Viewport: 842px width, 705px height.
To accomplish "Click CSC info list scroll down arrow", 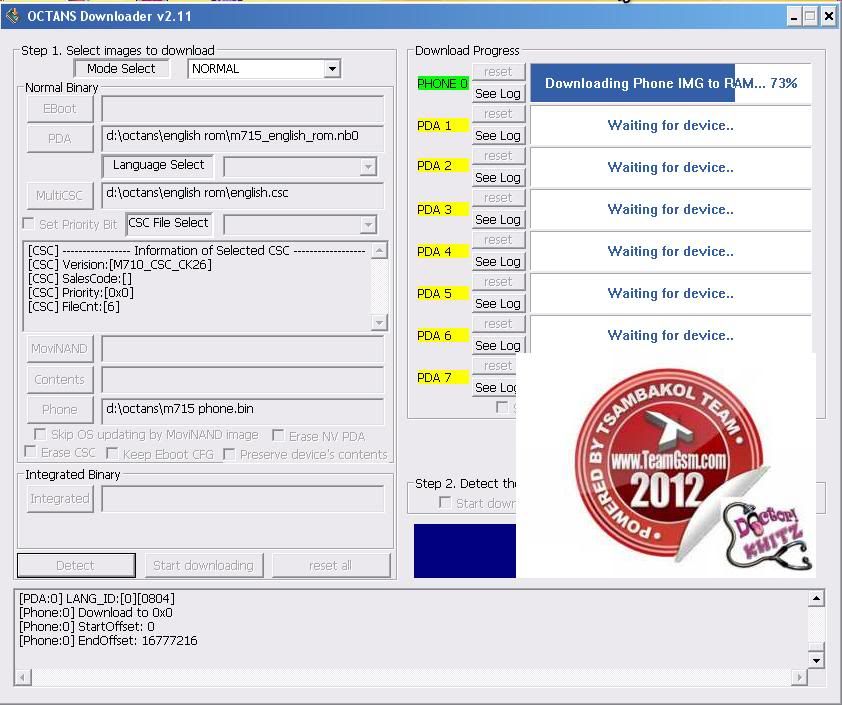I will 379,322.
